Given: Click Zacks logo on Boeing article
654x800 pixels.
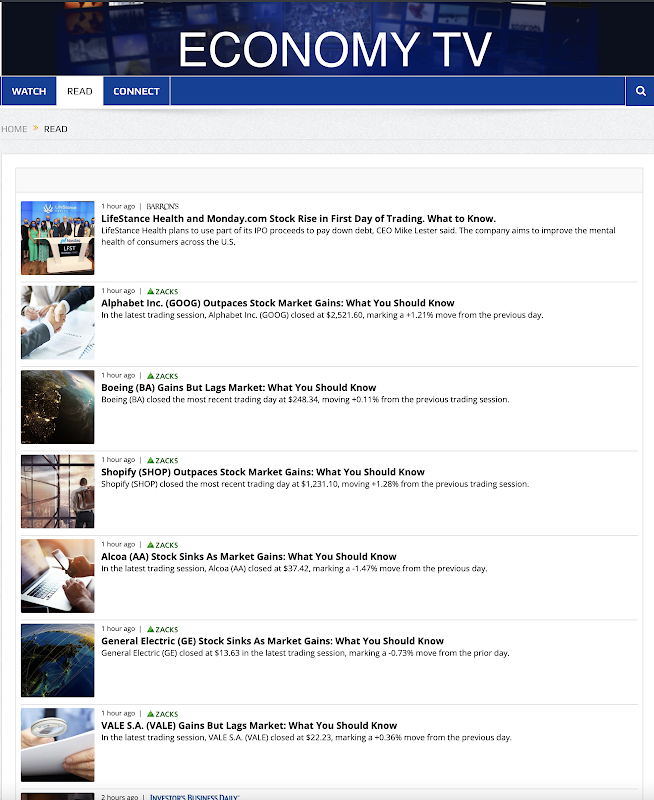Looking at the screenshot, I should [x=162, y=376].
